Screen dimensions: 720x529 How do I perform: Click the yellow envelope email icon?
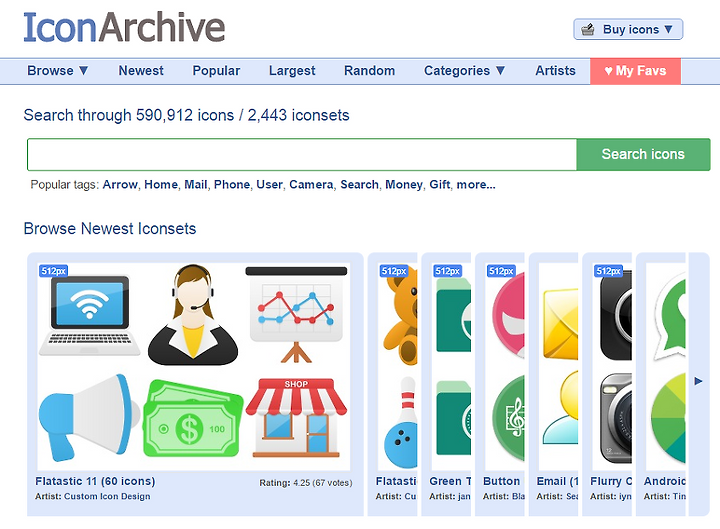click(561, 324)
